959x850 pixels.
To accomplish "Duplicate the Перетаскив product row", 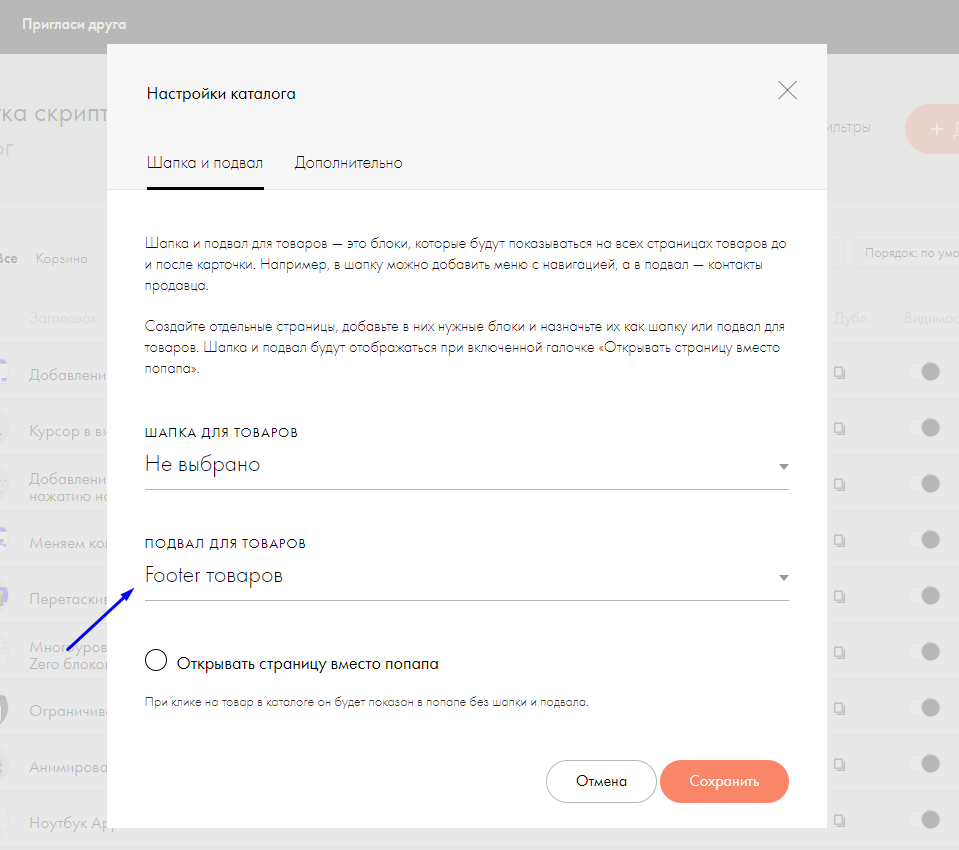I will 840,596.
